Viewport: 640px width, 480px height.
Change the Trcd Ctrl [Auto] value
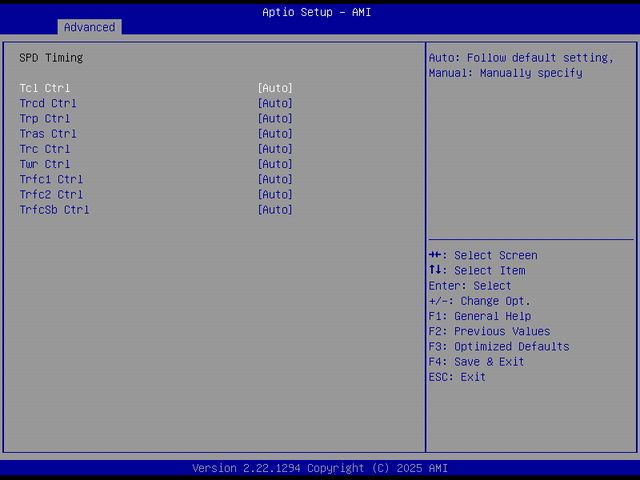tap(275, 103)
